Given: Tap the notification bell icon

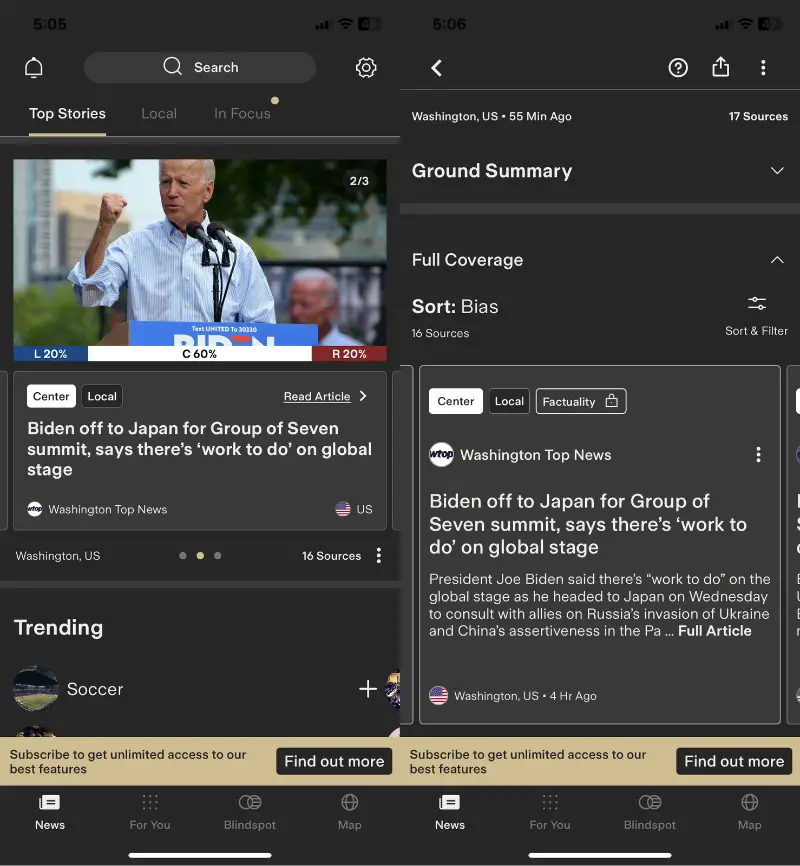Looking at the screenshot, I should coord(34,68).
